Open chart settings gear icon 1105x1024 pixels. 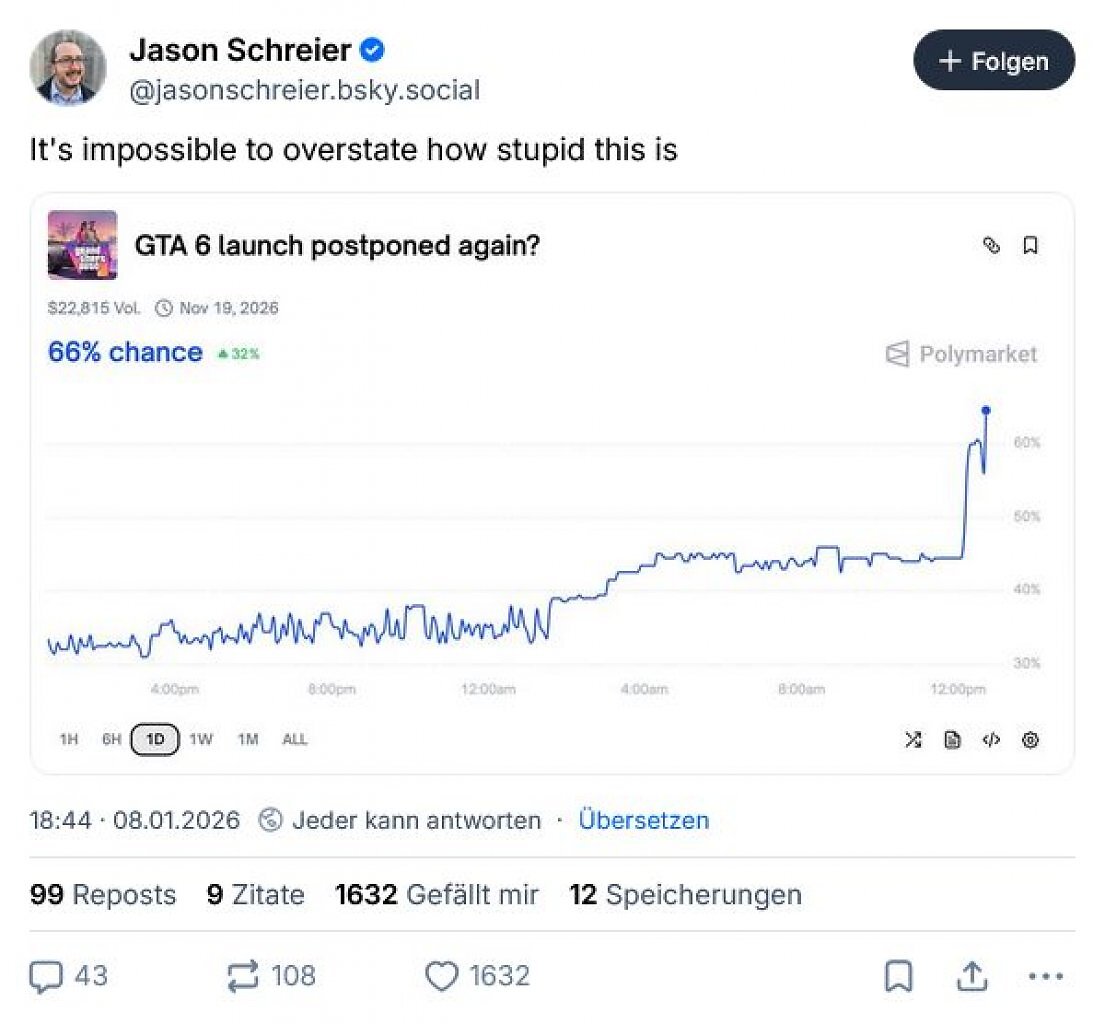click(1030, 739)
